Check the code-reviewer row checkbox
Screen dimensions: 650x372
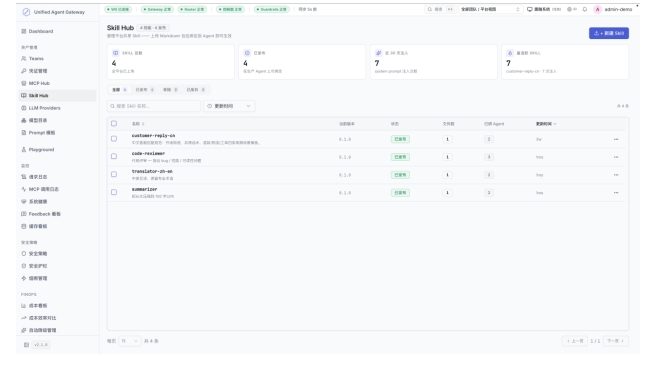click(x=114, y=156)
